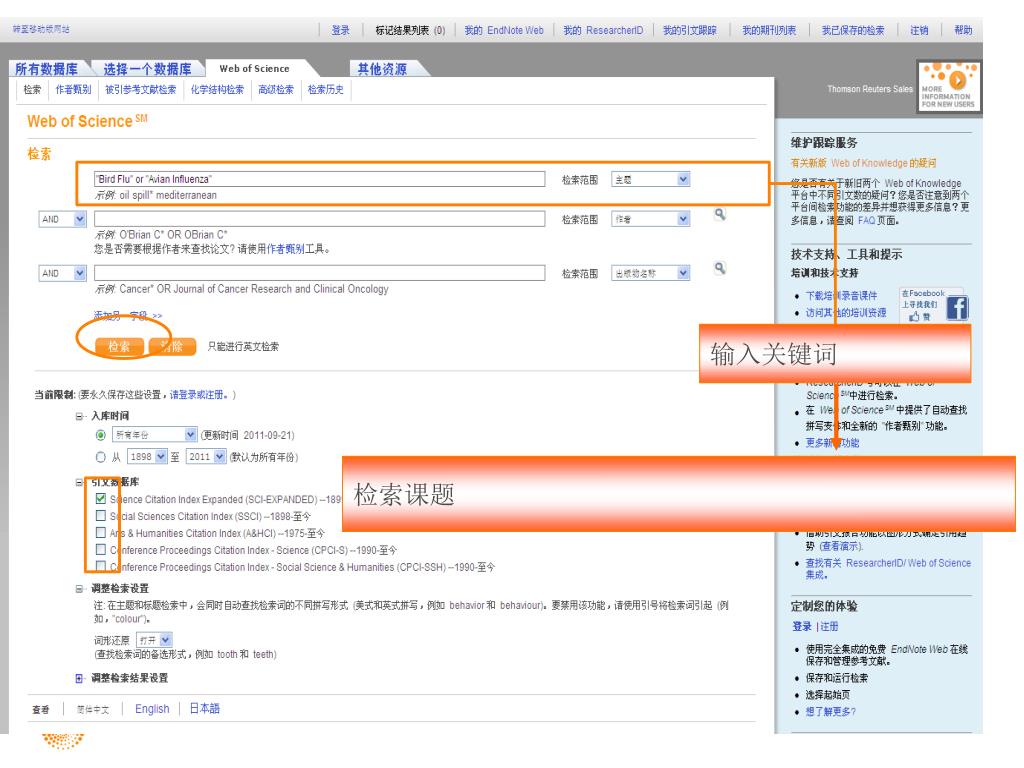1024x768 pixels.
Task: Click the 作者甄别 tool link under author field
Action: [285, 249]
